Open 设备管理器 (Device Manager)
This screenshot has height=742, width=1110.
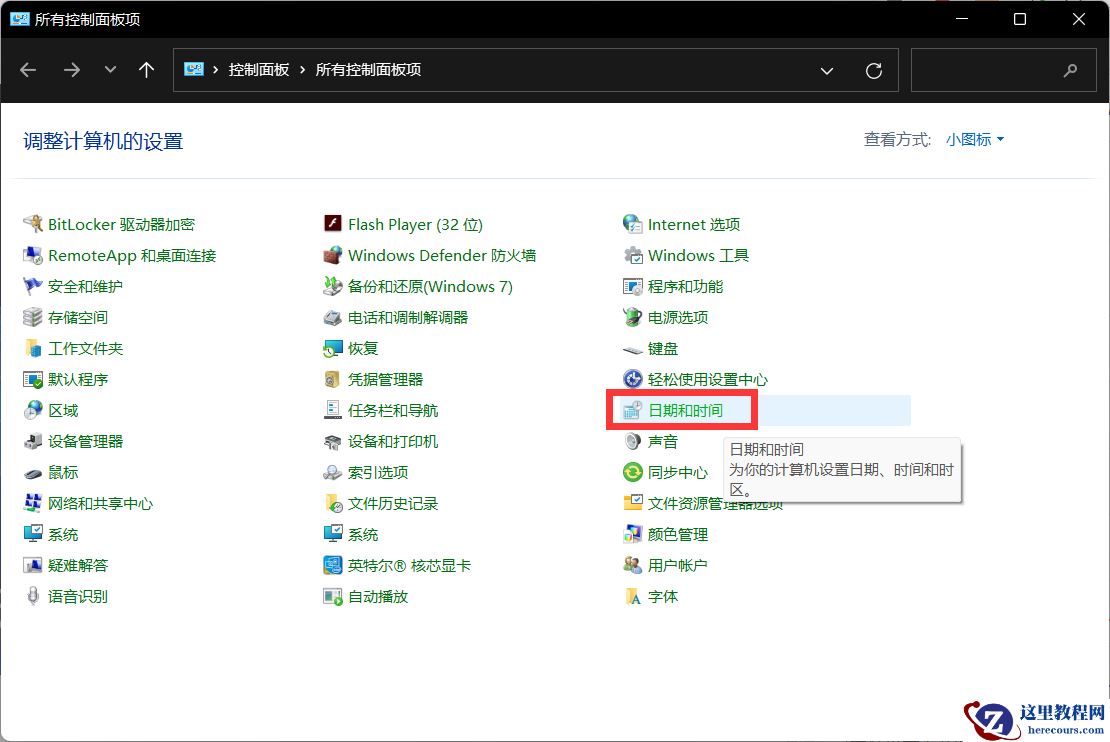click(x=85, y=441)
